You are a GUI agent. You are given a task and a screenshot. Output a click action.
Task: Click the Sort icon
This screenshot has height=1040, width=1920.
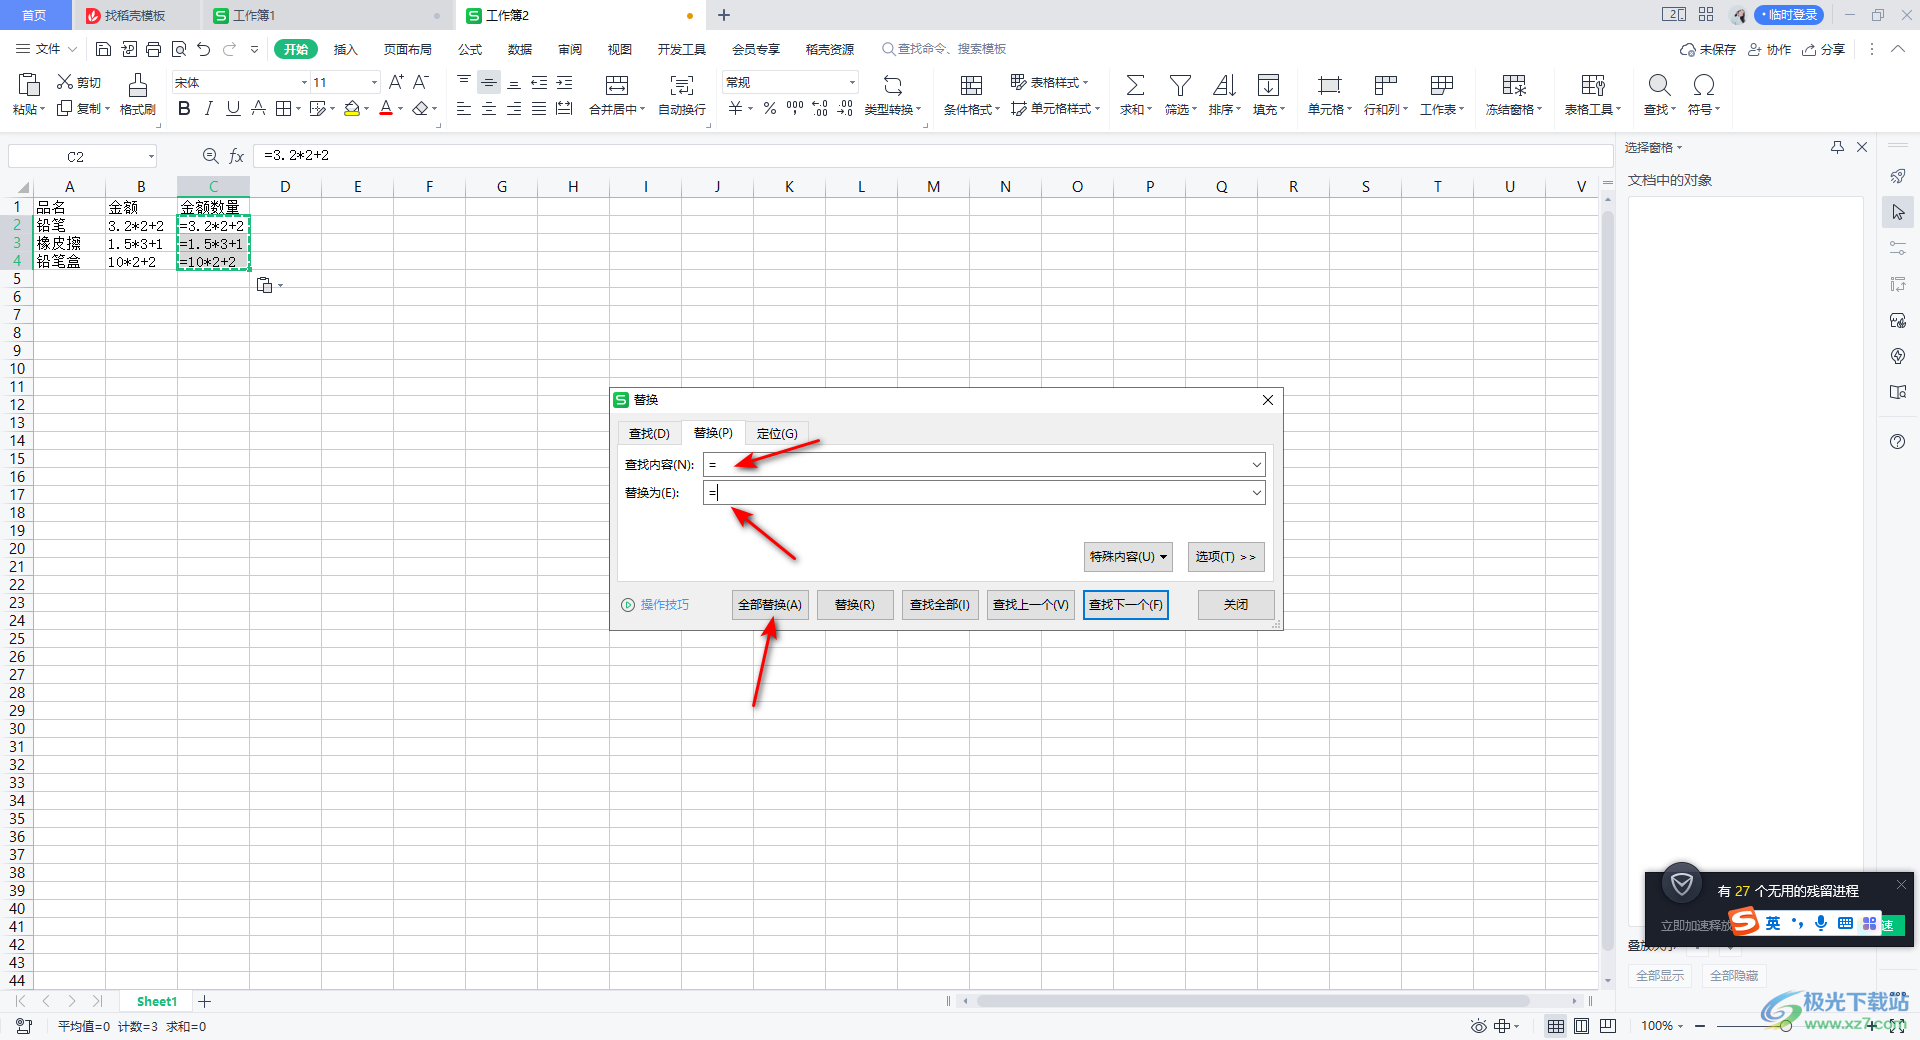tap(1224, 84)
